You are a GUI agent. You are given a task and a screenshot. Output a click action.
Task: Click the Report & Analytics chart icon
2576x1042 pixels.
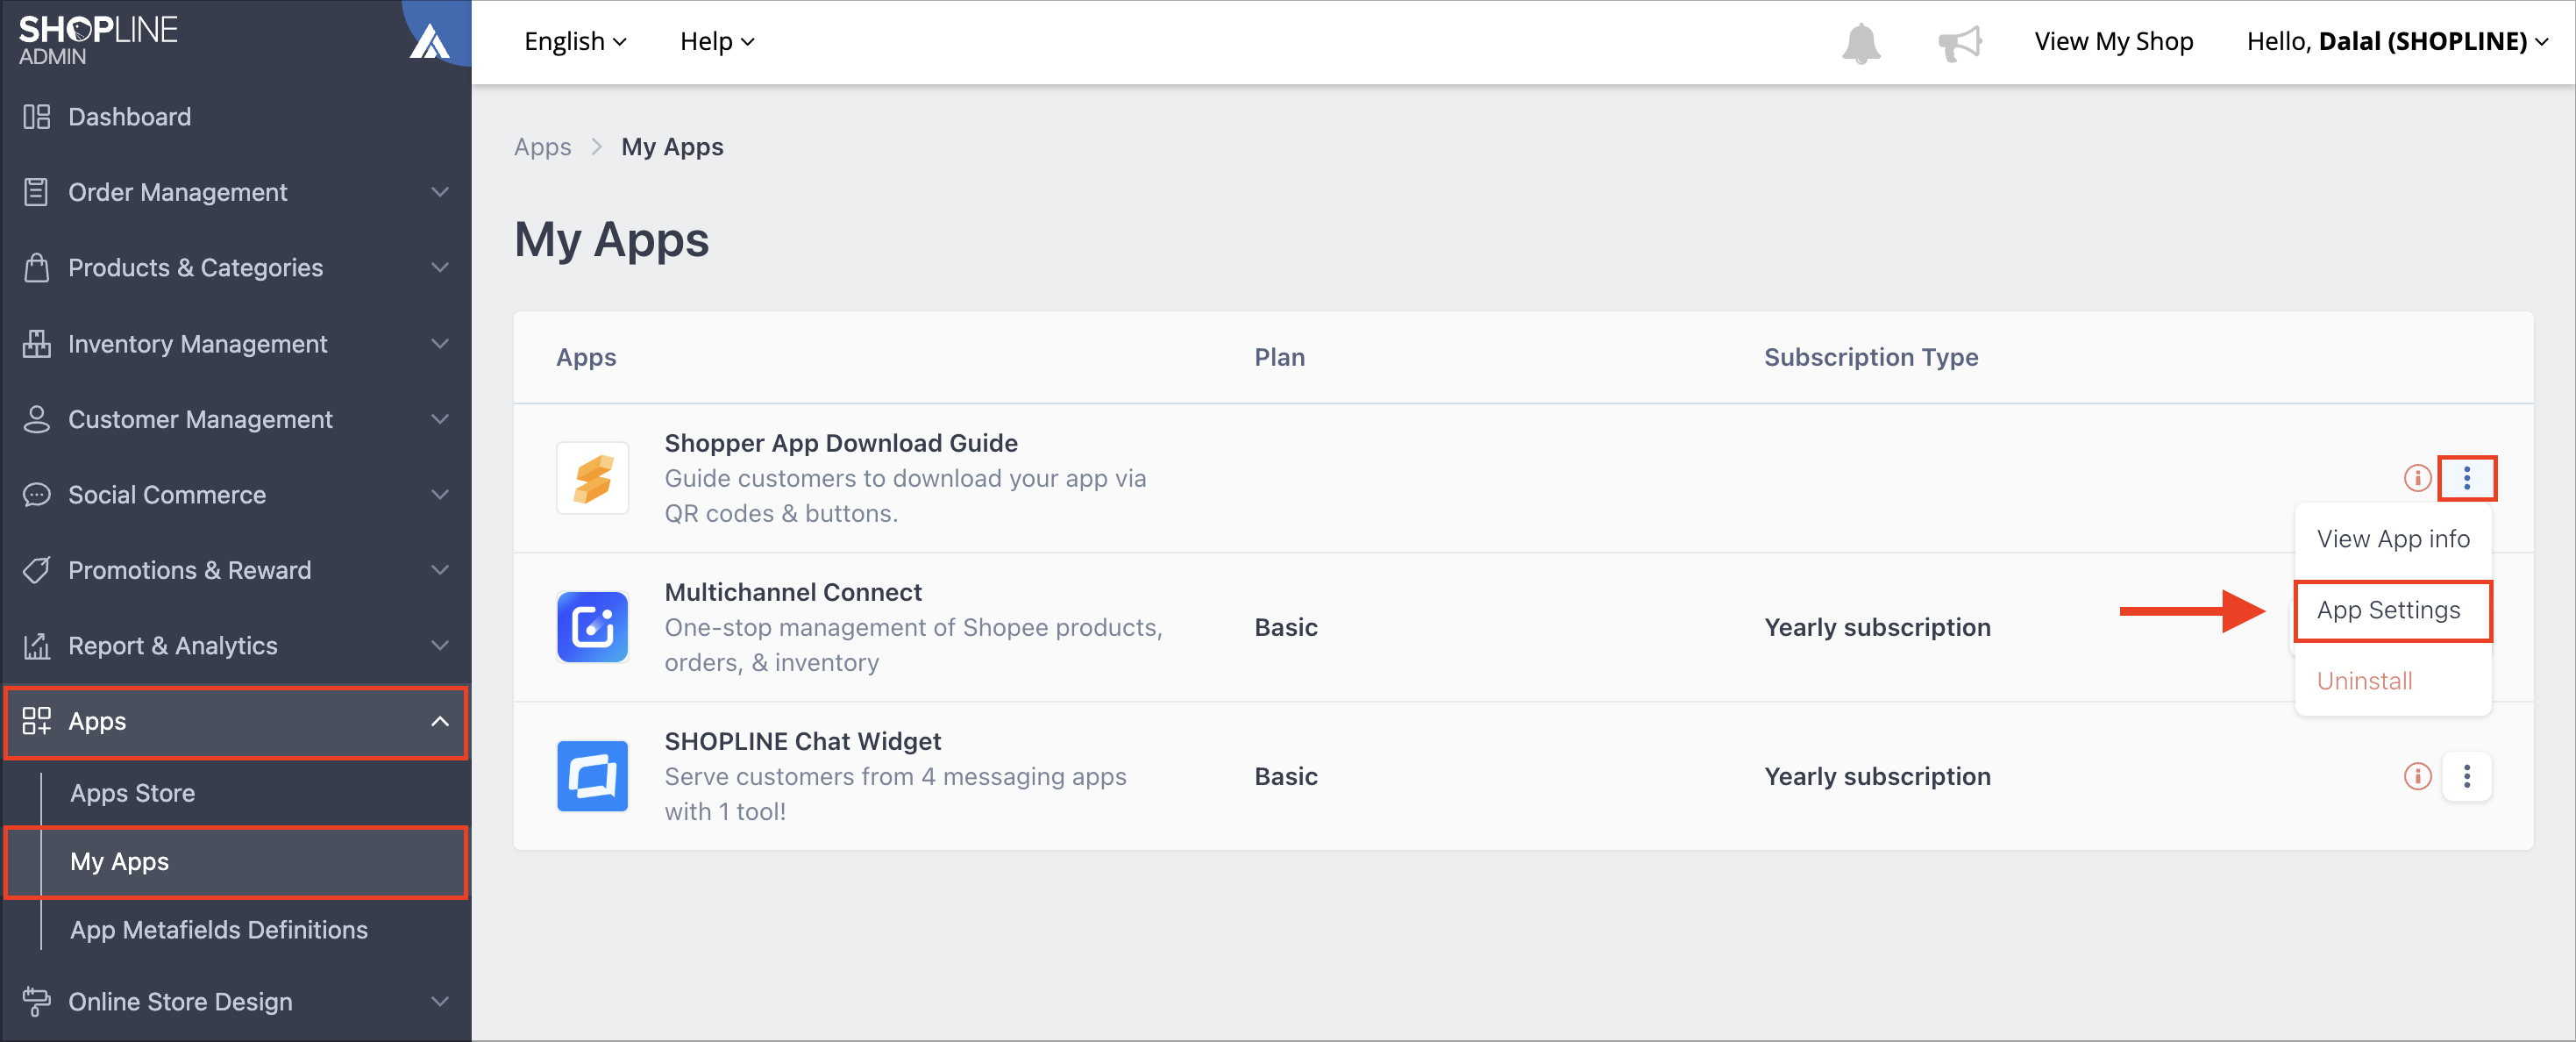click(37, 646)
